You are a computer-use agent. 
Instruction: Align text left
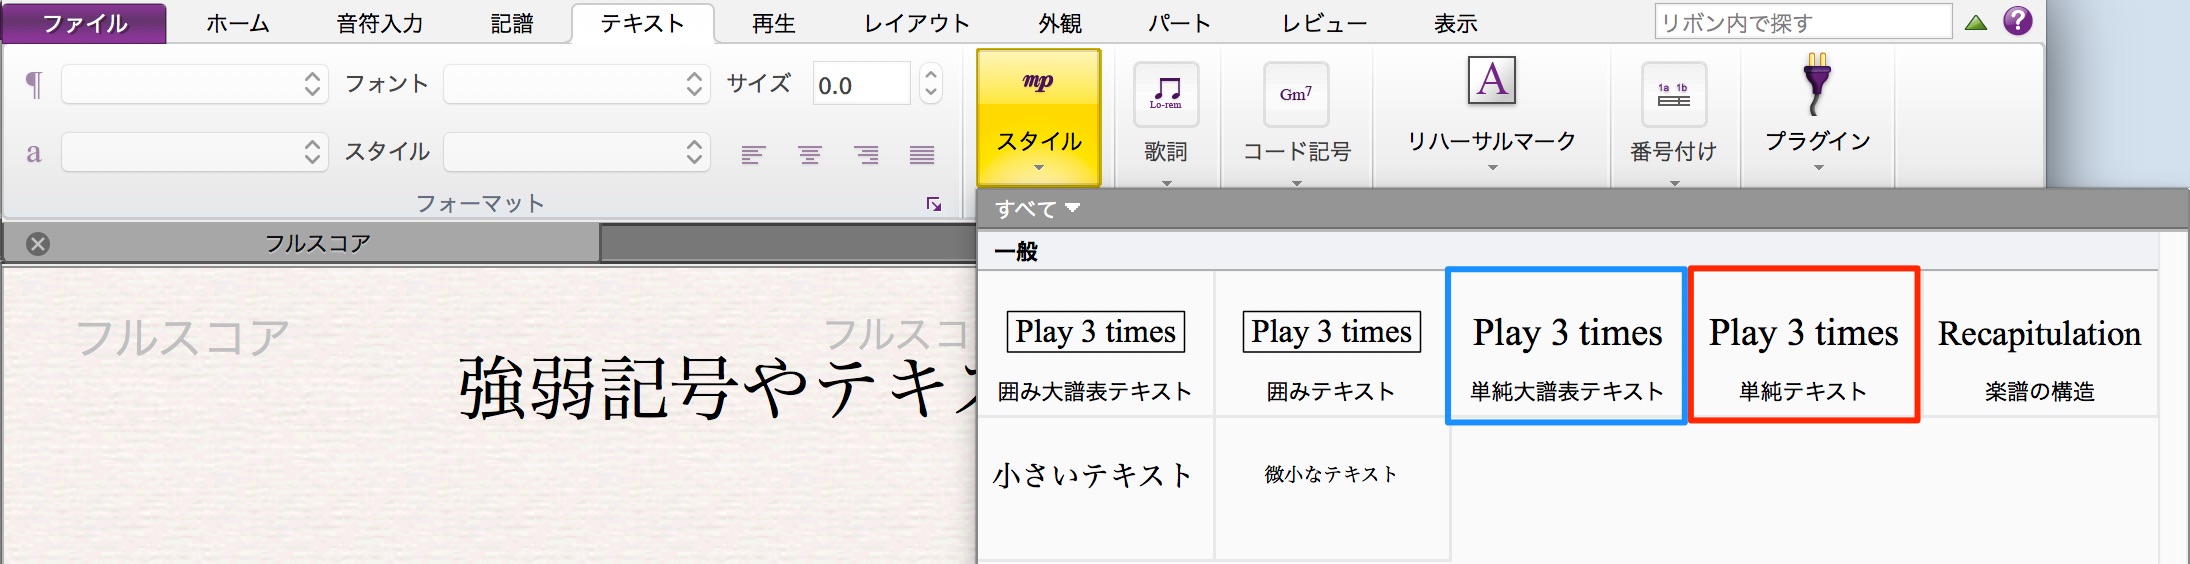click(x=753, y=154)
